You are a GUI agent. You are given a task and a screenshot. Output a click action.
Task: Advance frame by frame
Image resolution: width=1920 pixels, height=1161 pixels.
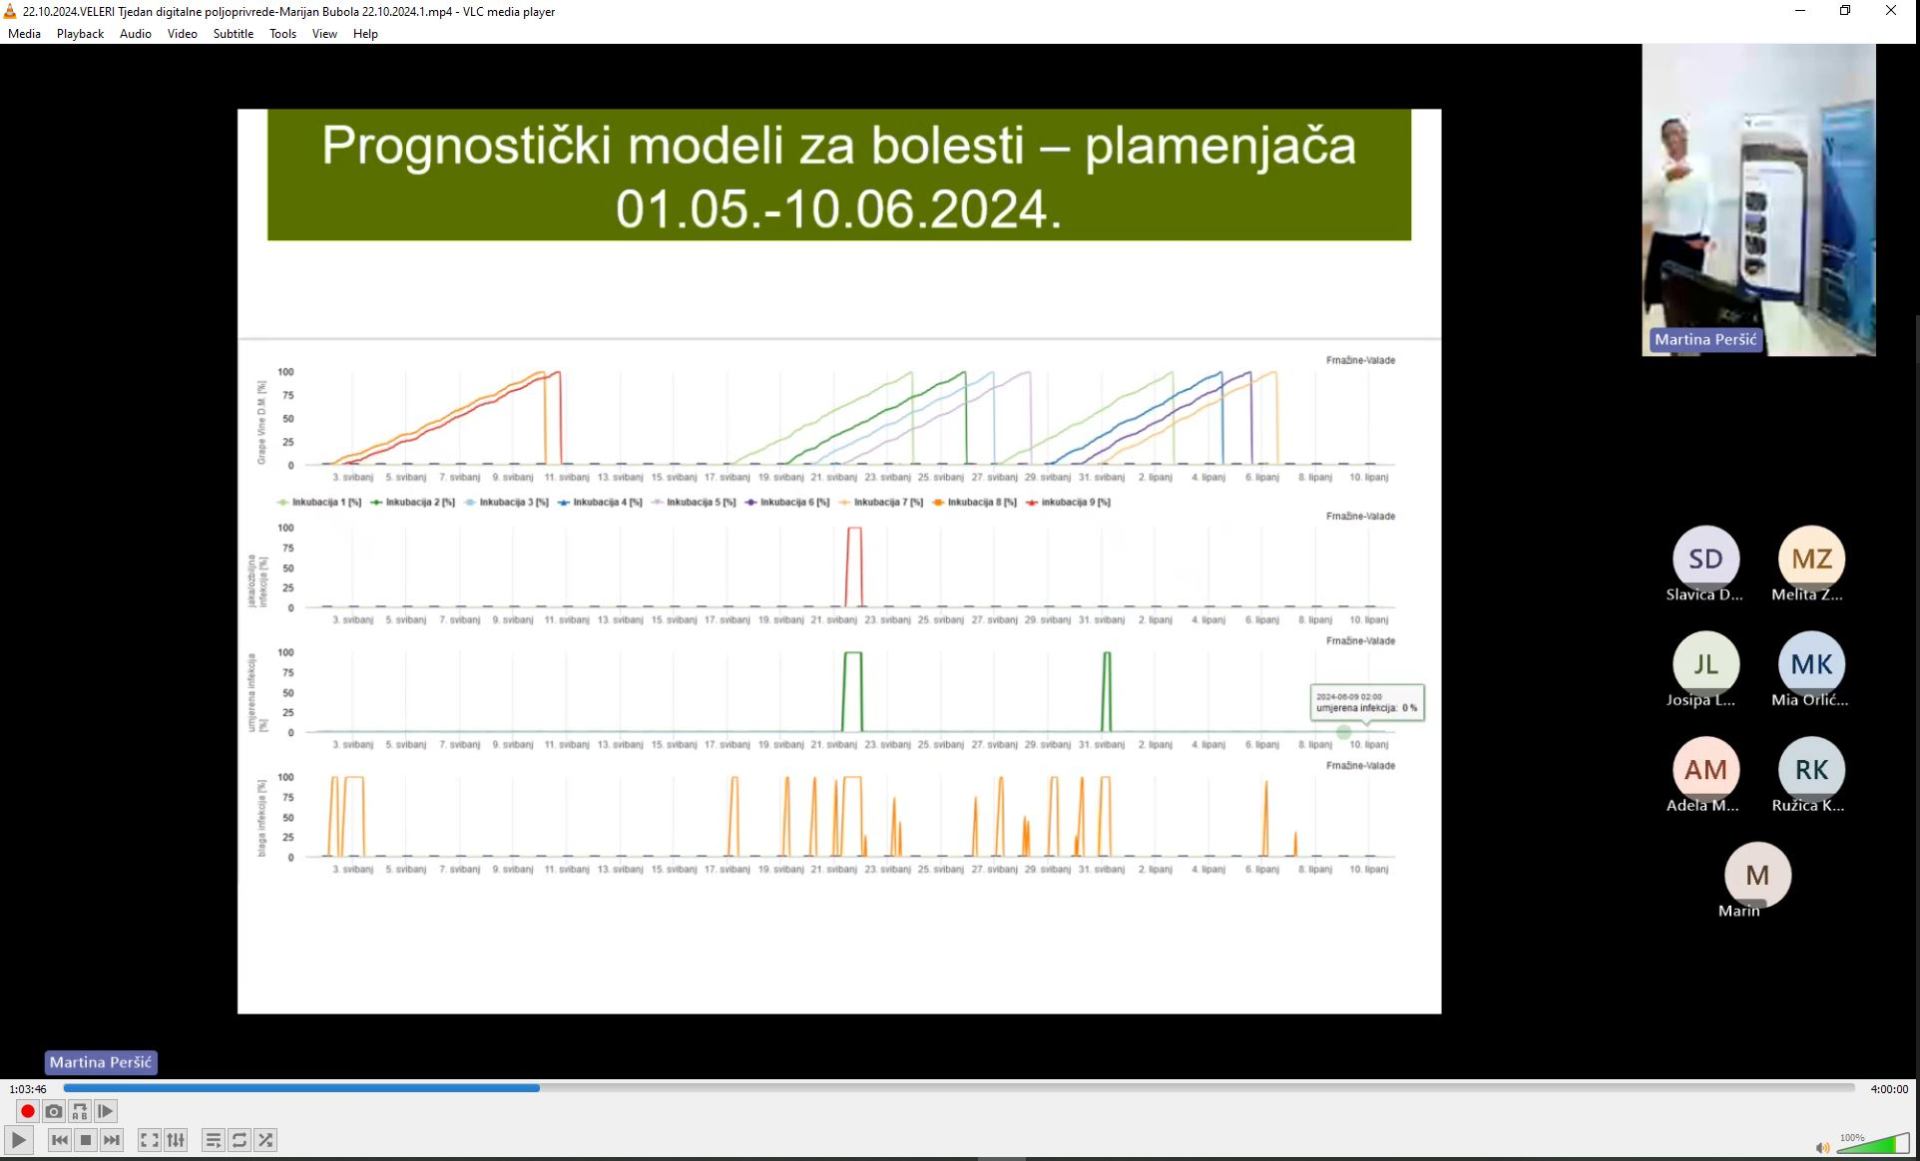[x=105, y=1111]
